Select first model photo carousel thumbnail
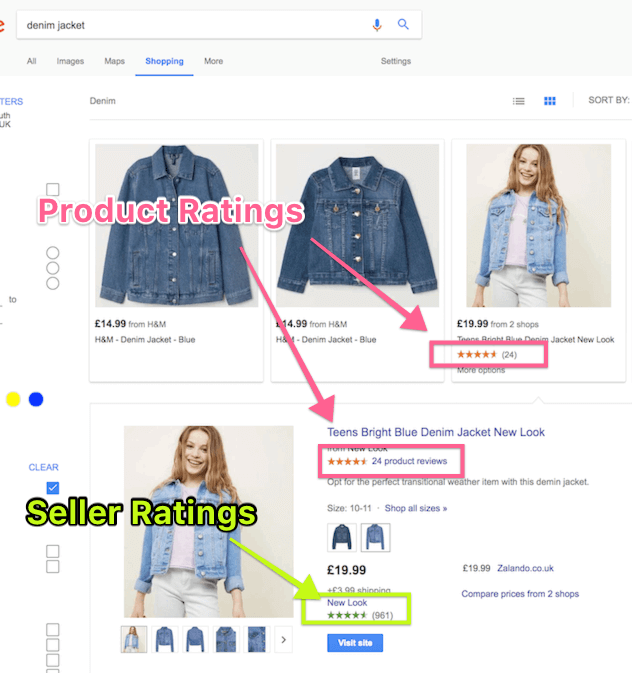This screenshot has height=673, width=632. pyautogui.click(x=134, y=639)
